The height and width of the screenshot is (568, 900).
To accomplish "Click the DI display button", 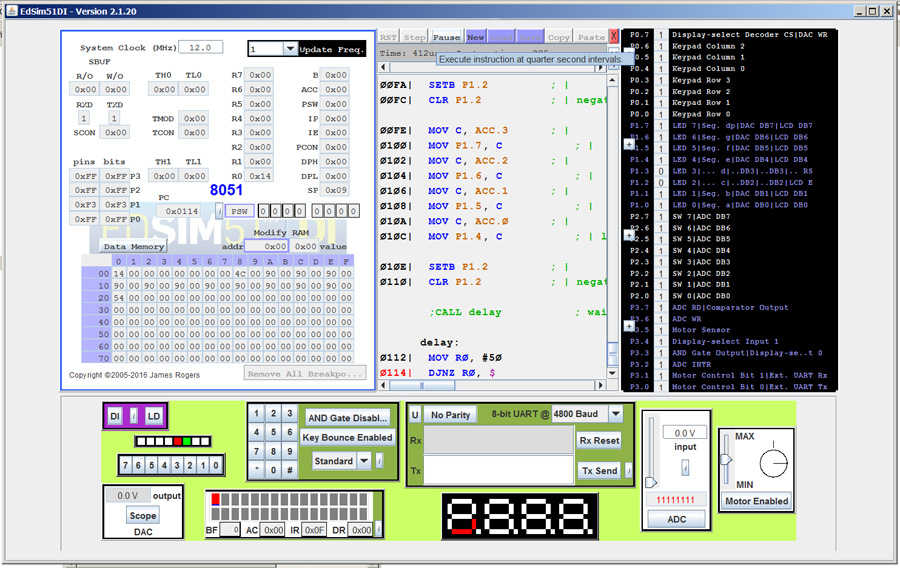I will point(115,416).
